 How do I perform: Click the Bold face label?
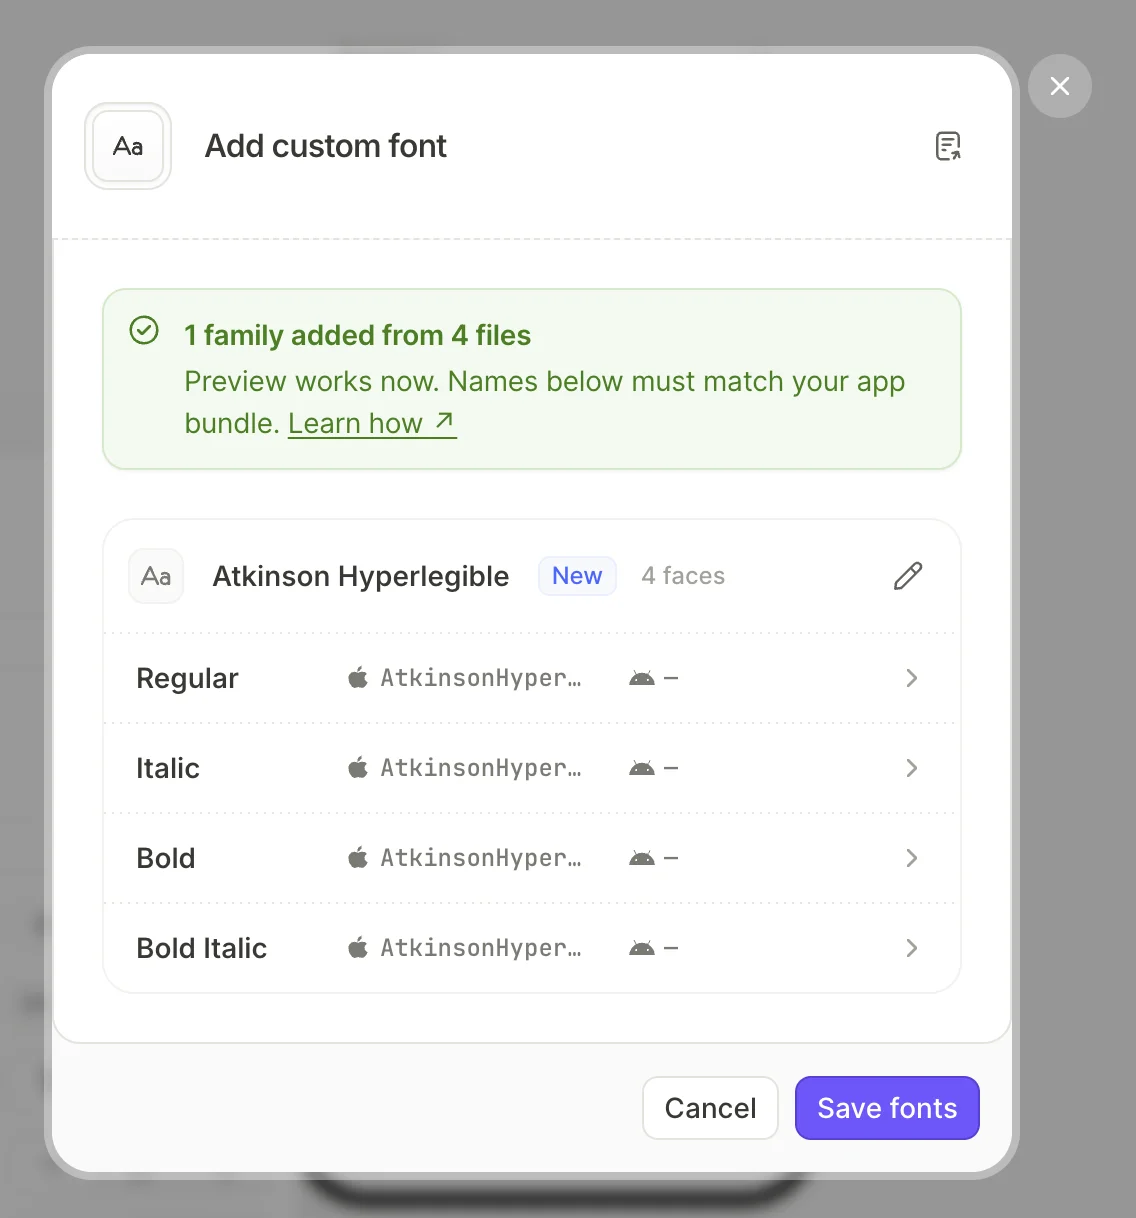click(x=166, y=858)
